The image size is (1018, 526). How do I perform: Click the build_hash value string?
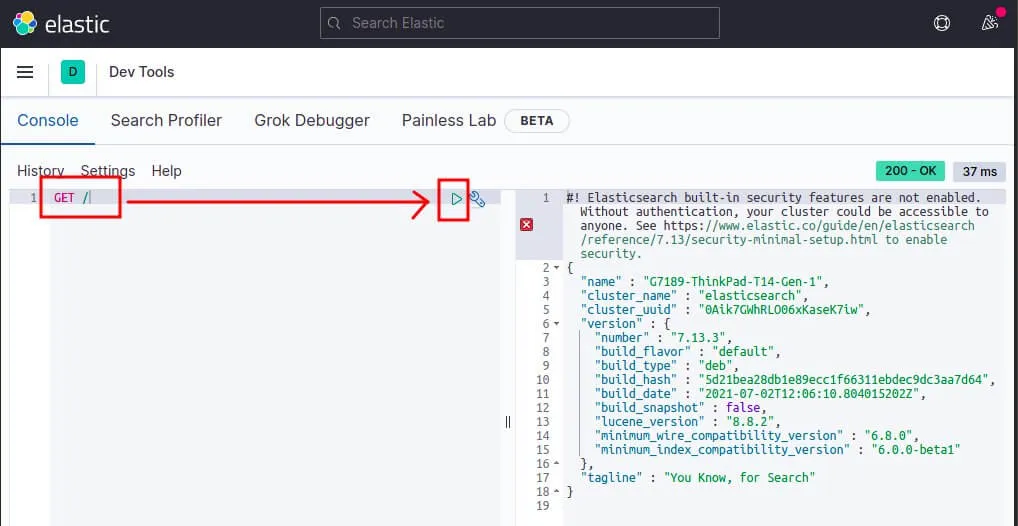(x=843, y=379)
